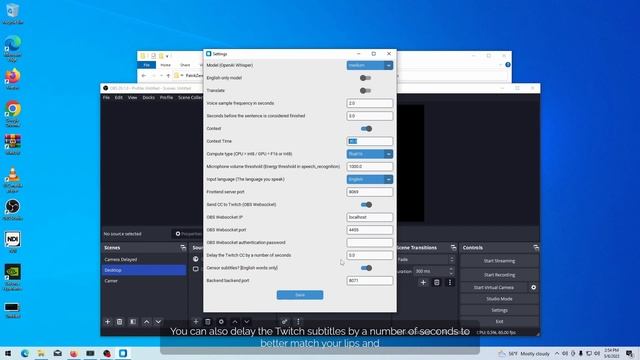
Task: Click OBS Websocket authentication password field
Action: pos(370,242)
